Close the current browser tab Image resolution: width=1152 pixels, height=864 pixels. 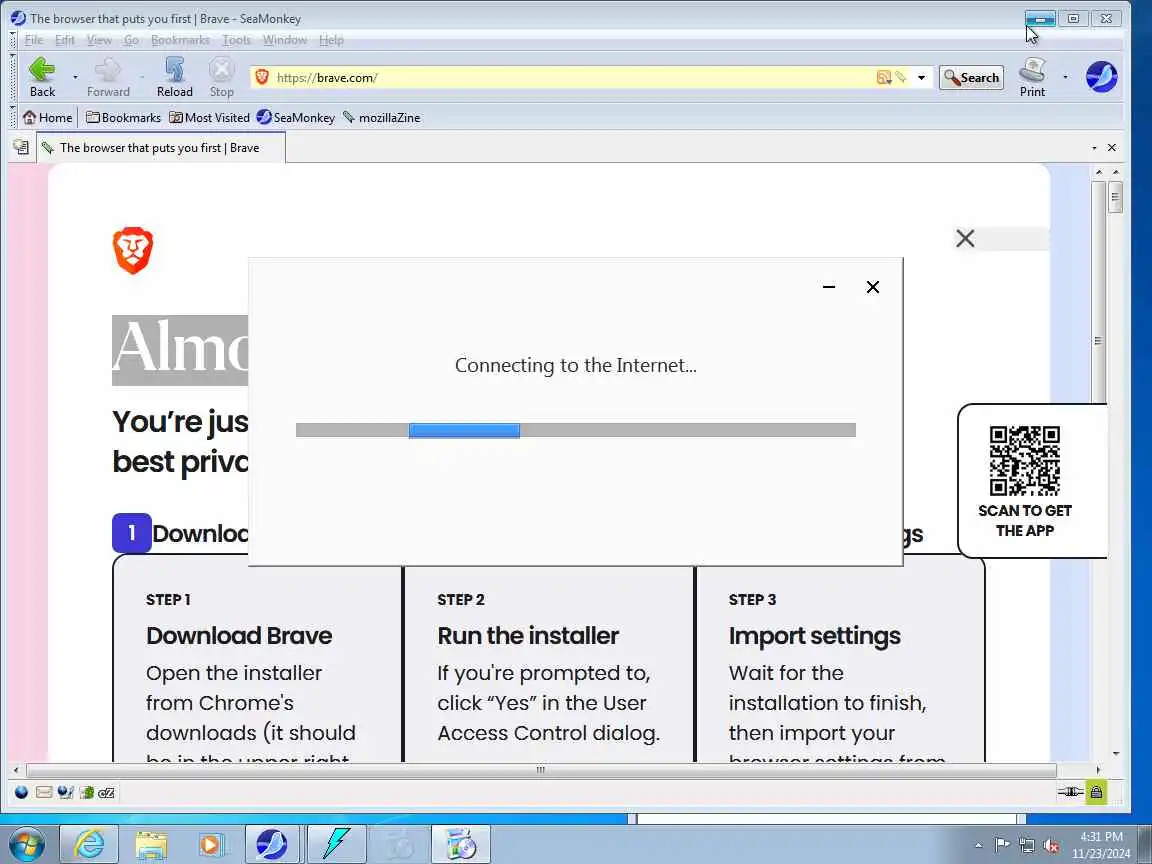(x=1112, y=148)
